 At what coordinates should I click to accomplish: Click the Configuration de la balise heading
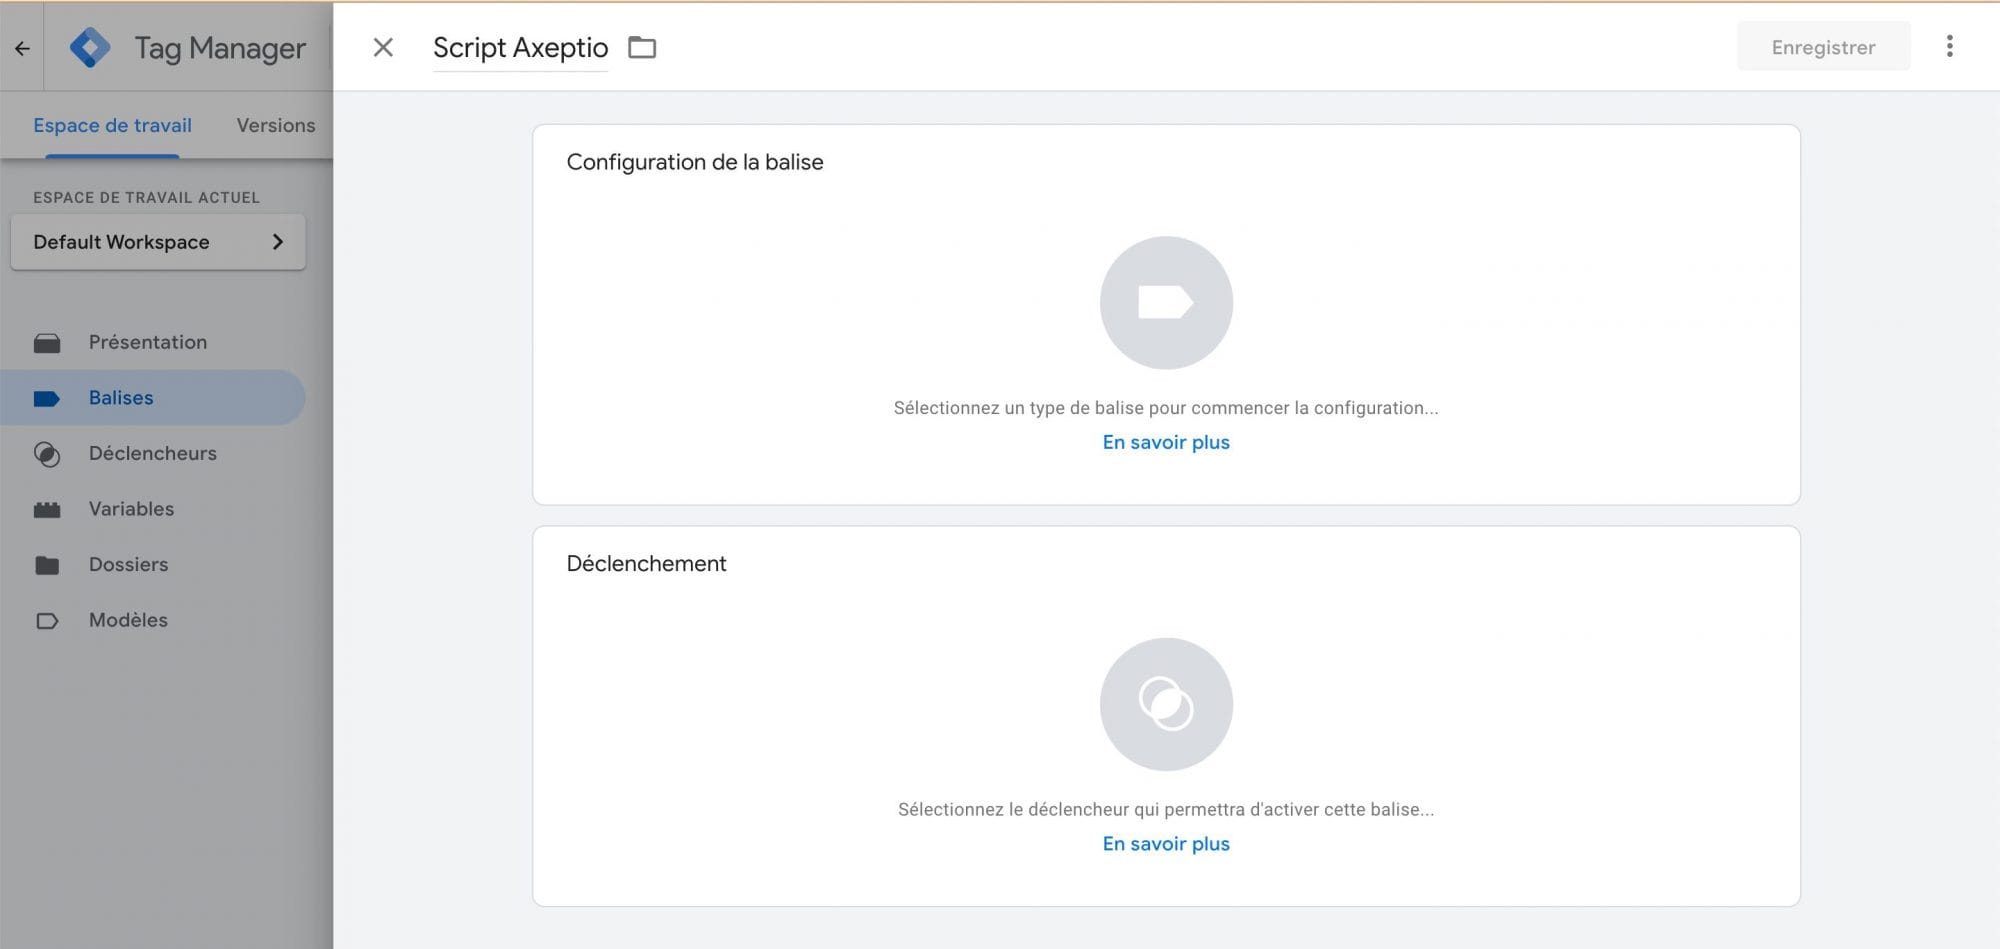pyautogui.click(x=695, y=162)
